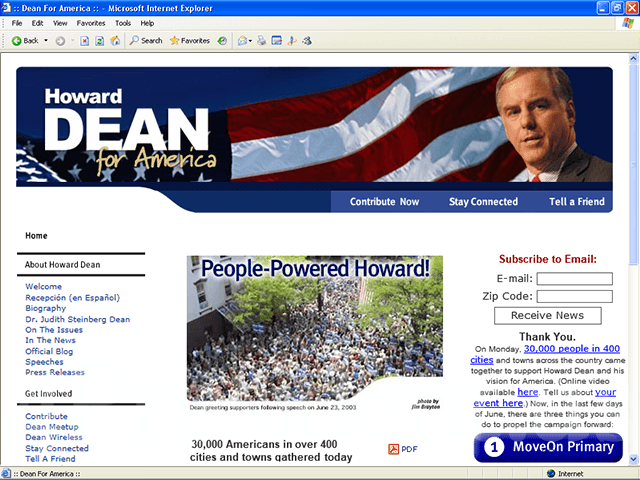The height and width of the screenshot is (480, 640).
Task: Open the Welcome sidebar link
Action: pyautogui.click(x=44, y=287)
